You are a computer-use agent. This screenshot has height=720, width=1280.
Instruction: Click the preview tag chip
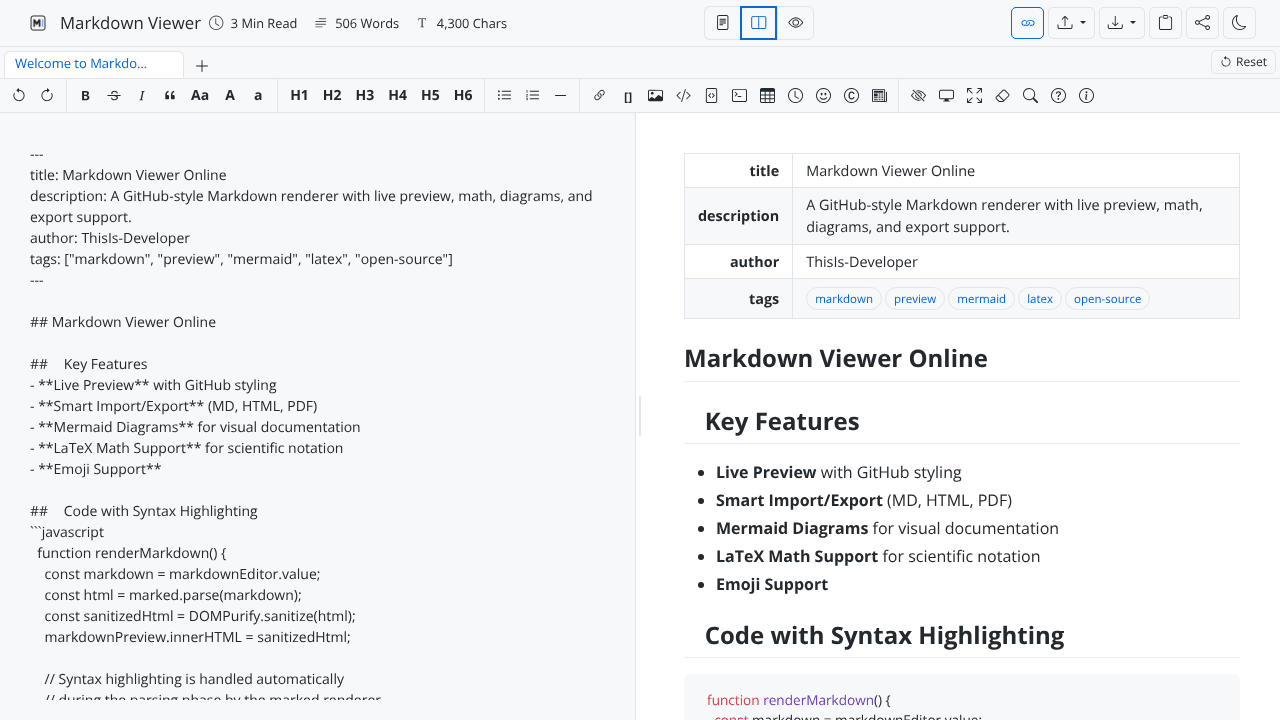tap(915, 299)
